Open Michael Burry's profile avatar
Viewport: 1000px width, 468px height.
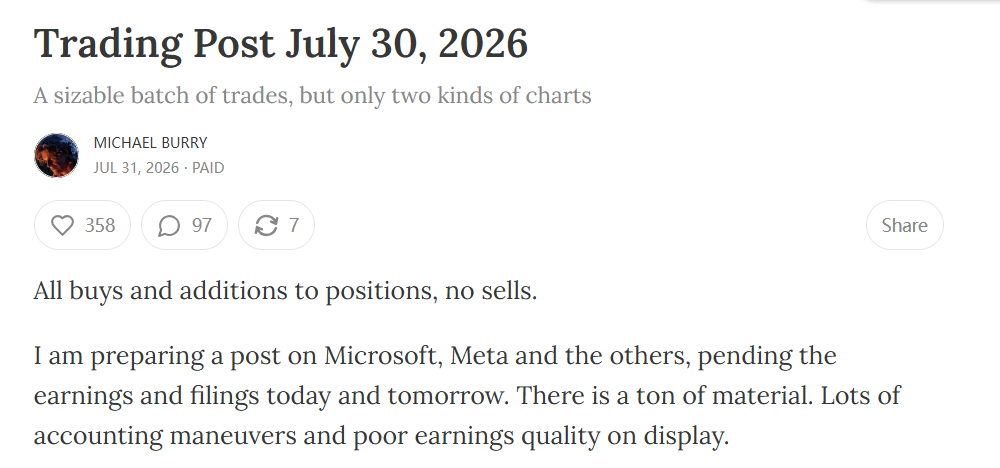pos(56,155)
